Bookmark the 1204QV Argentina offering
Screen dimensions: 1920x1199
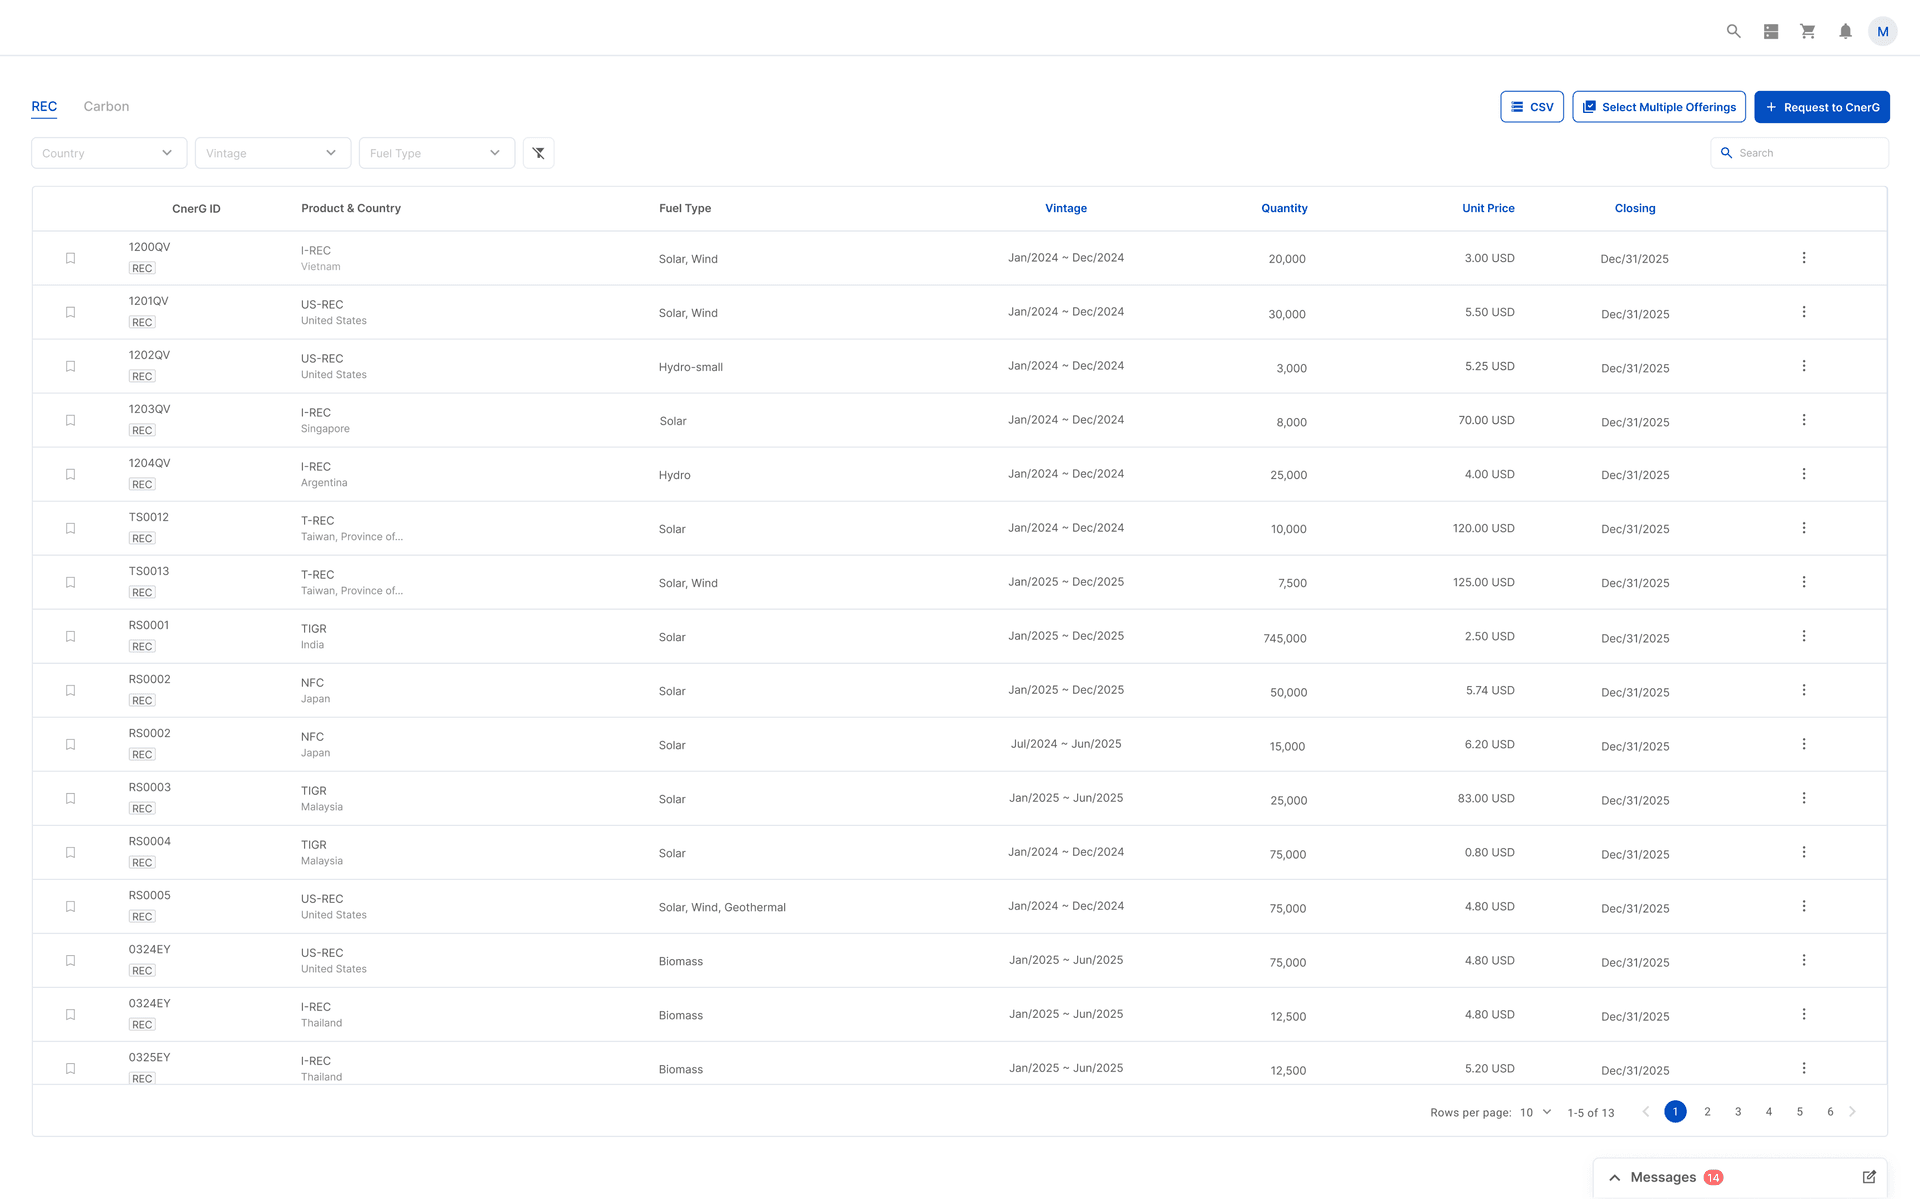point(70,474)
